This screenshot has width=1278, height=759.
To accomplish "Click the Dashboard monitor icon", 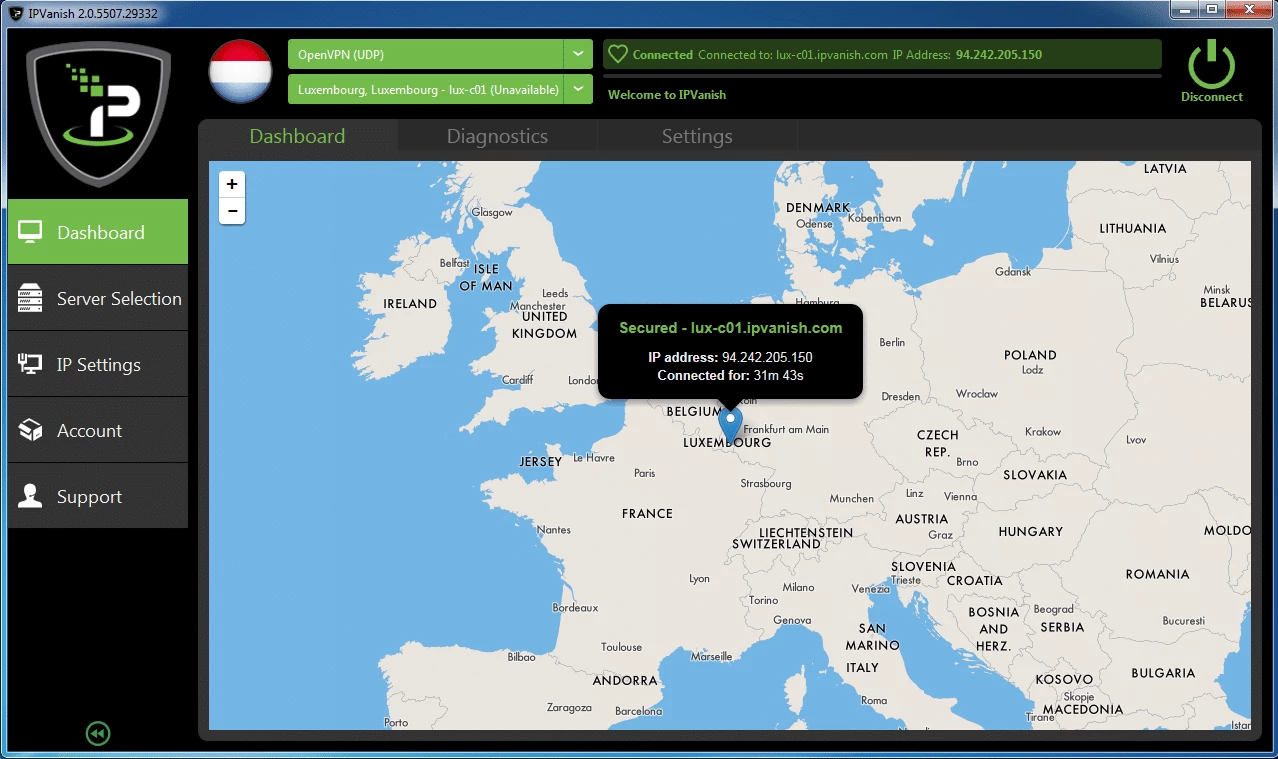I will coord(30,232).
